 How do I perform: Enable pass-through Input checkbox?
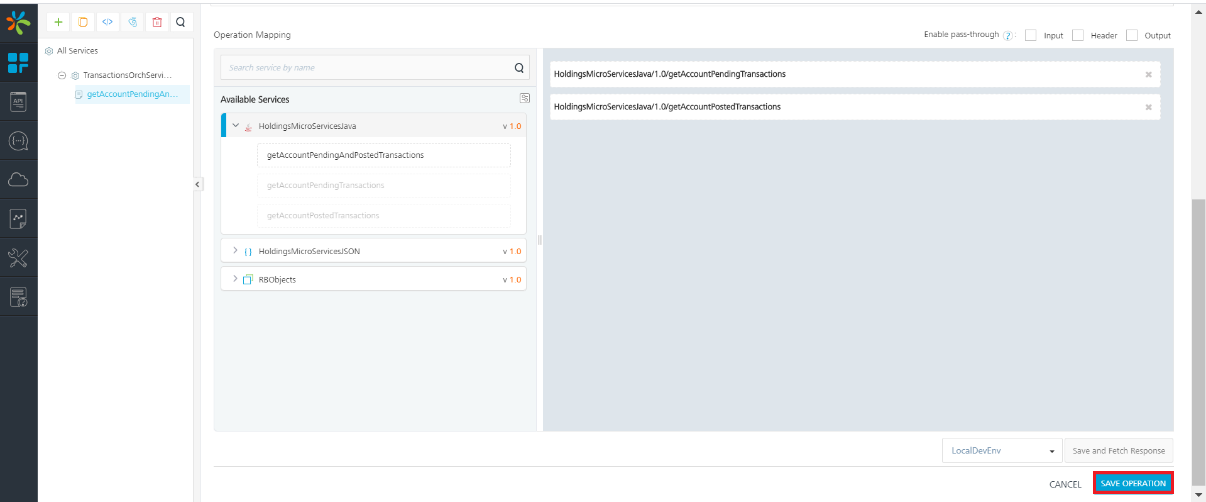pos(1031,35)
